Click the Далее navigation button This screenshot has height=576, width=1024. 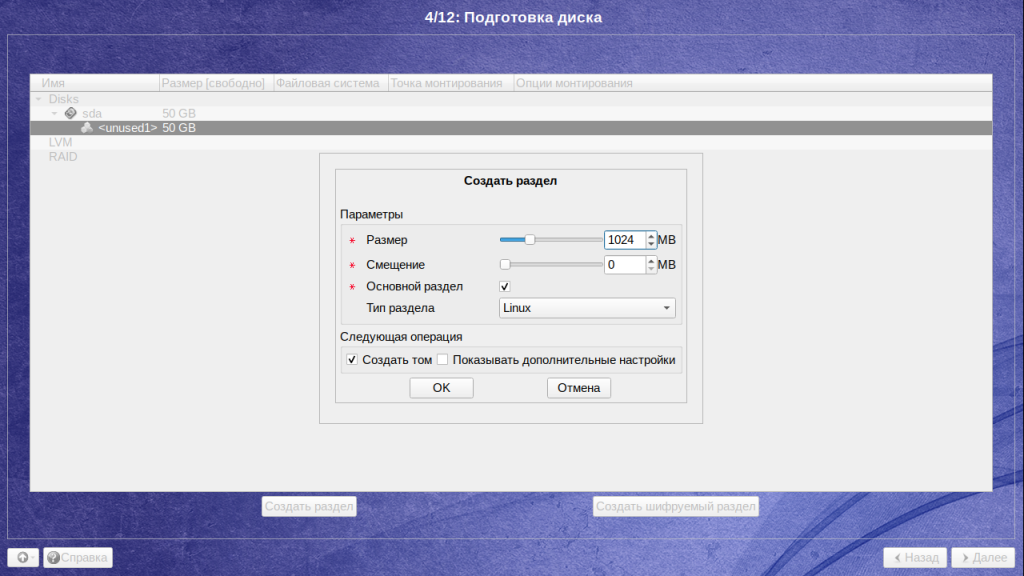pyautogui.click(x=983, y=557)
